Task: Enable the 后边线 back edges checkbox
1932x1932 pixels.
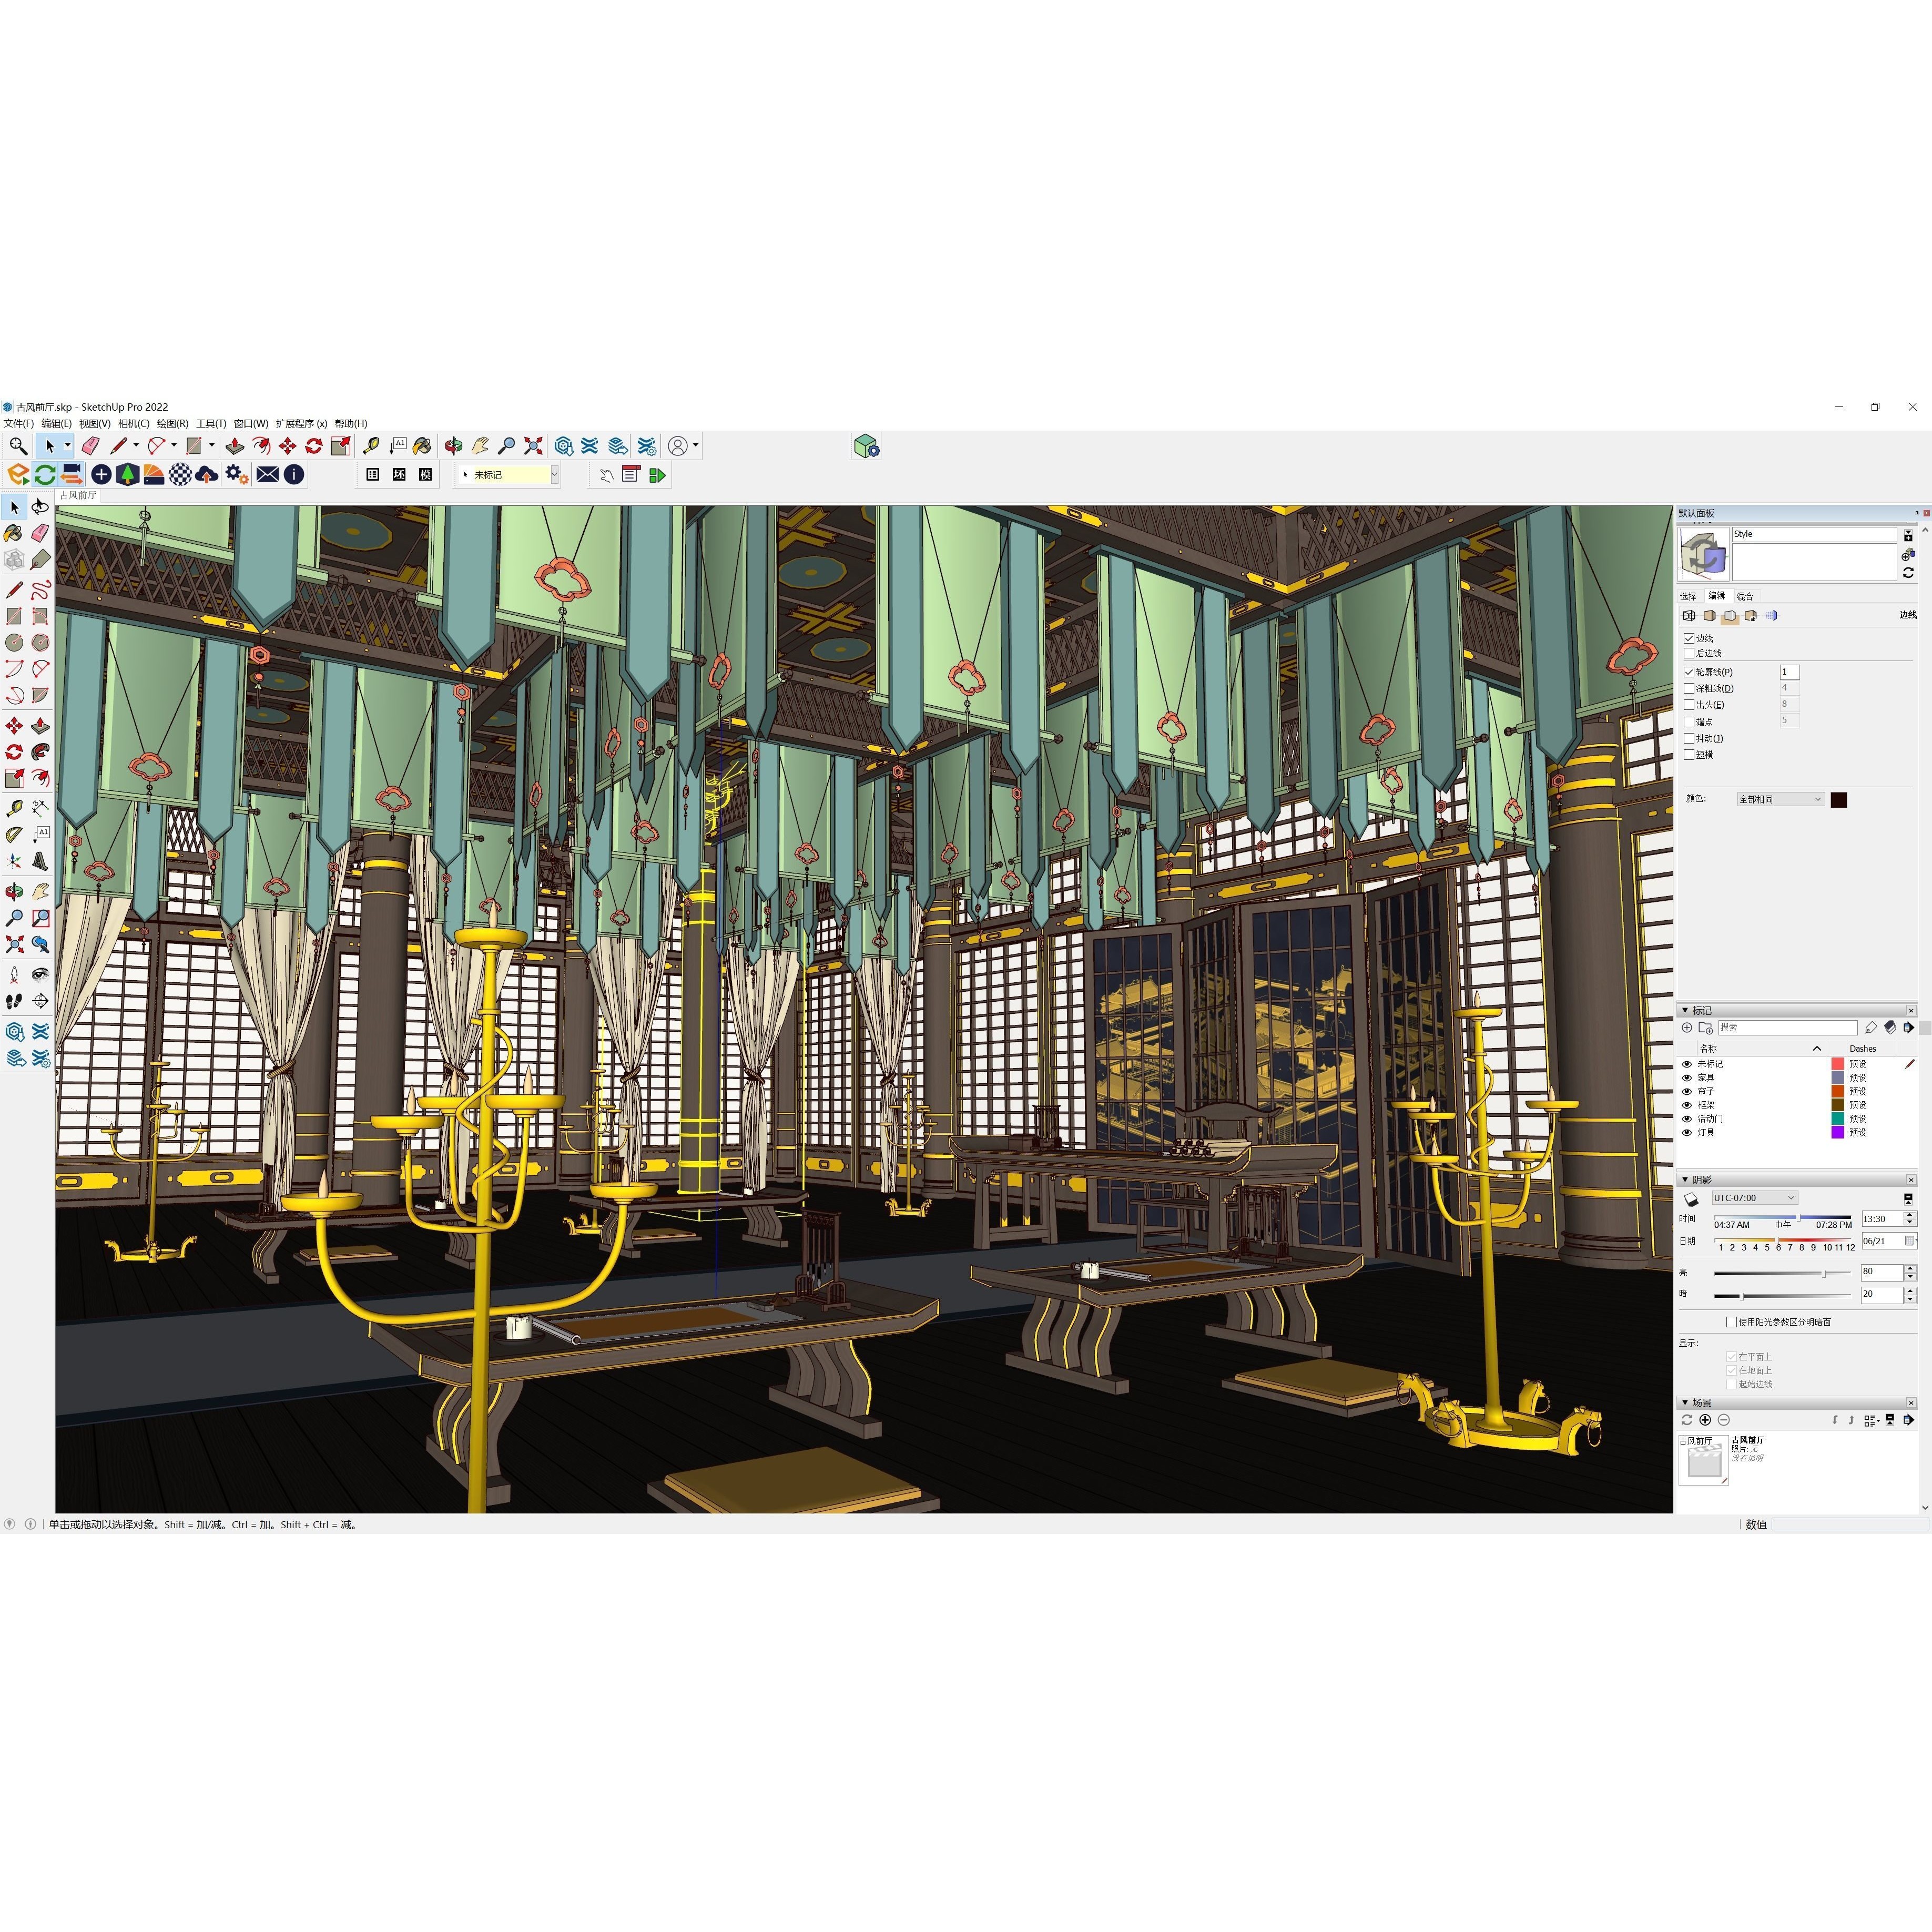Action: 1689,653
